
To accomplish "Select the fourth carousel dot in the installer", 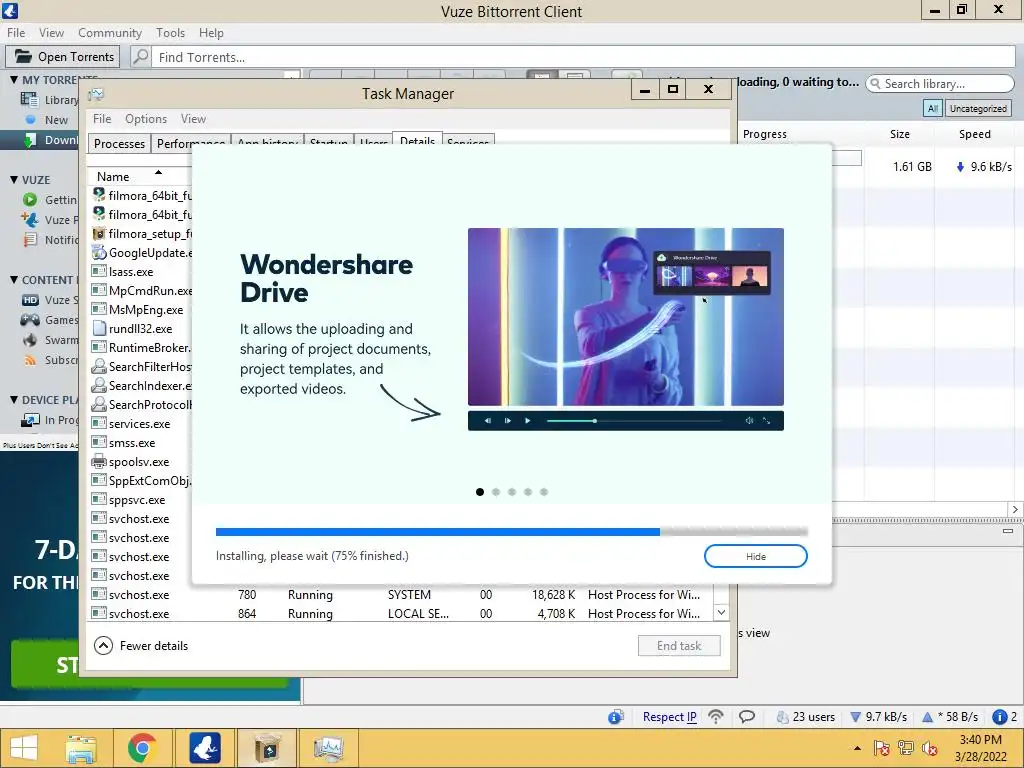I will click(528, 492).
